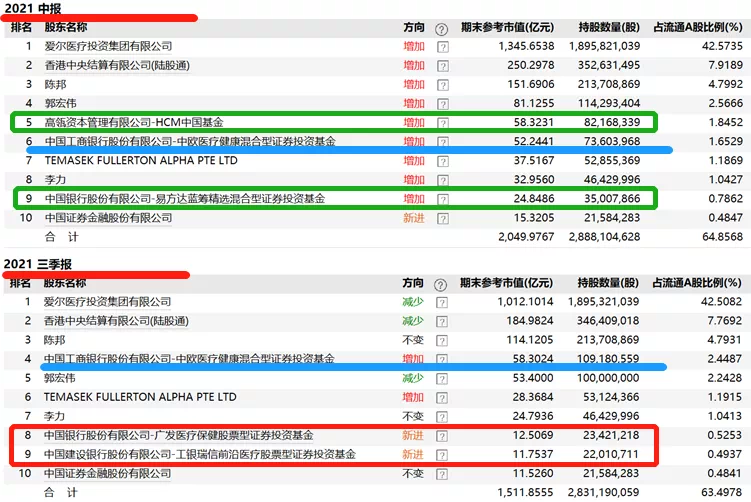Image resolution: width=751 pixels, height=502 pixels.
Task: Click 2021 中报 section title
Action: (33, 8)
